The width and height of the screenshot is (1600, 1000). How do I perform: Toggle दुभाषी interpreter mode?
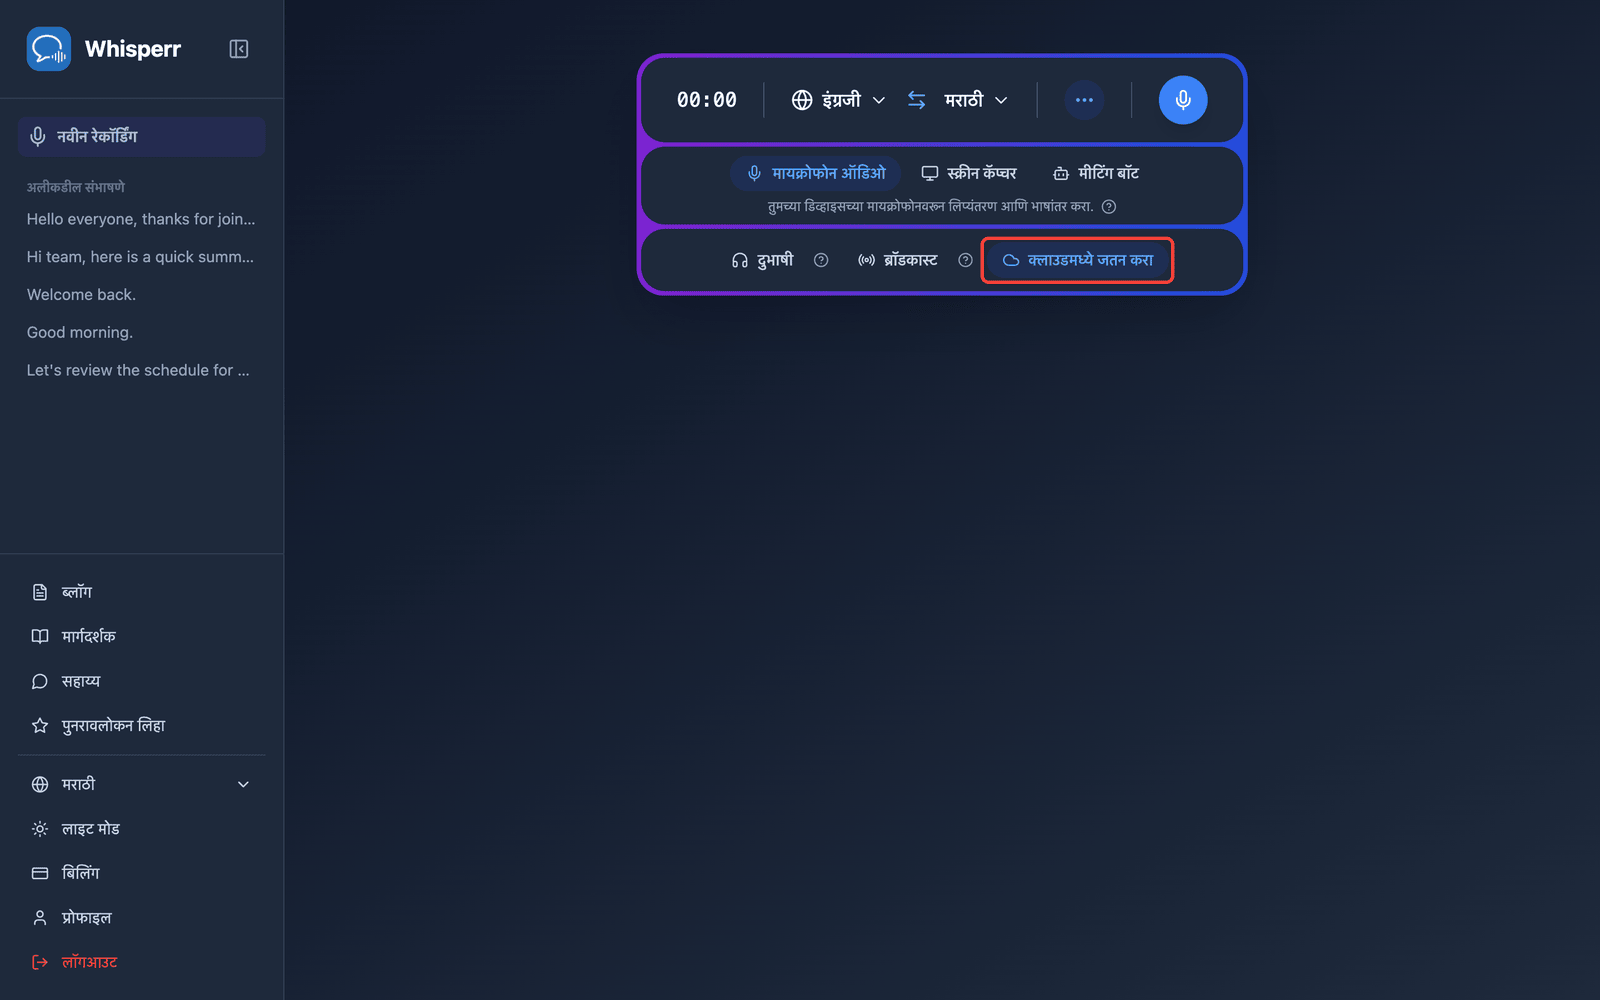tap(762, 260)
